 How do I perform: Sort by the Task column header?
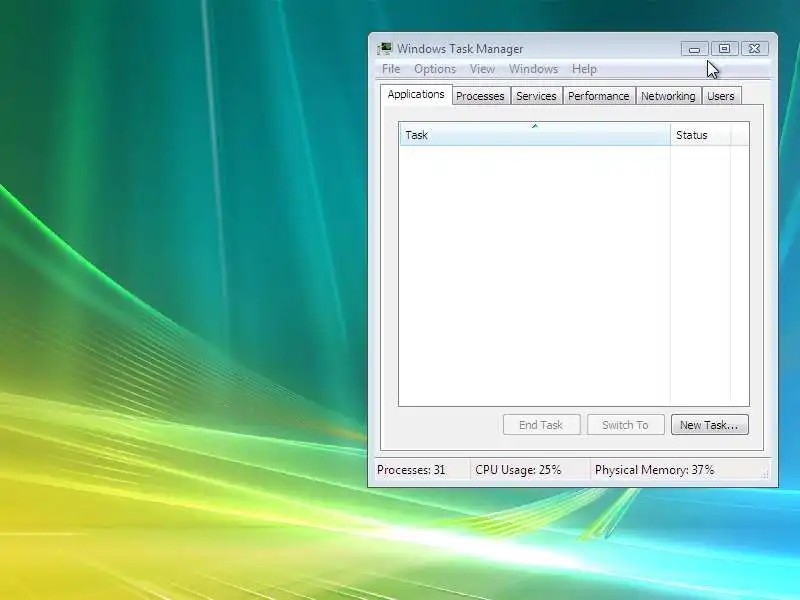click(x=535, y=135)
